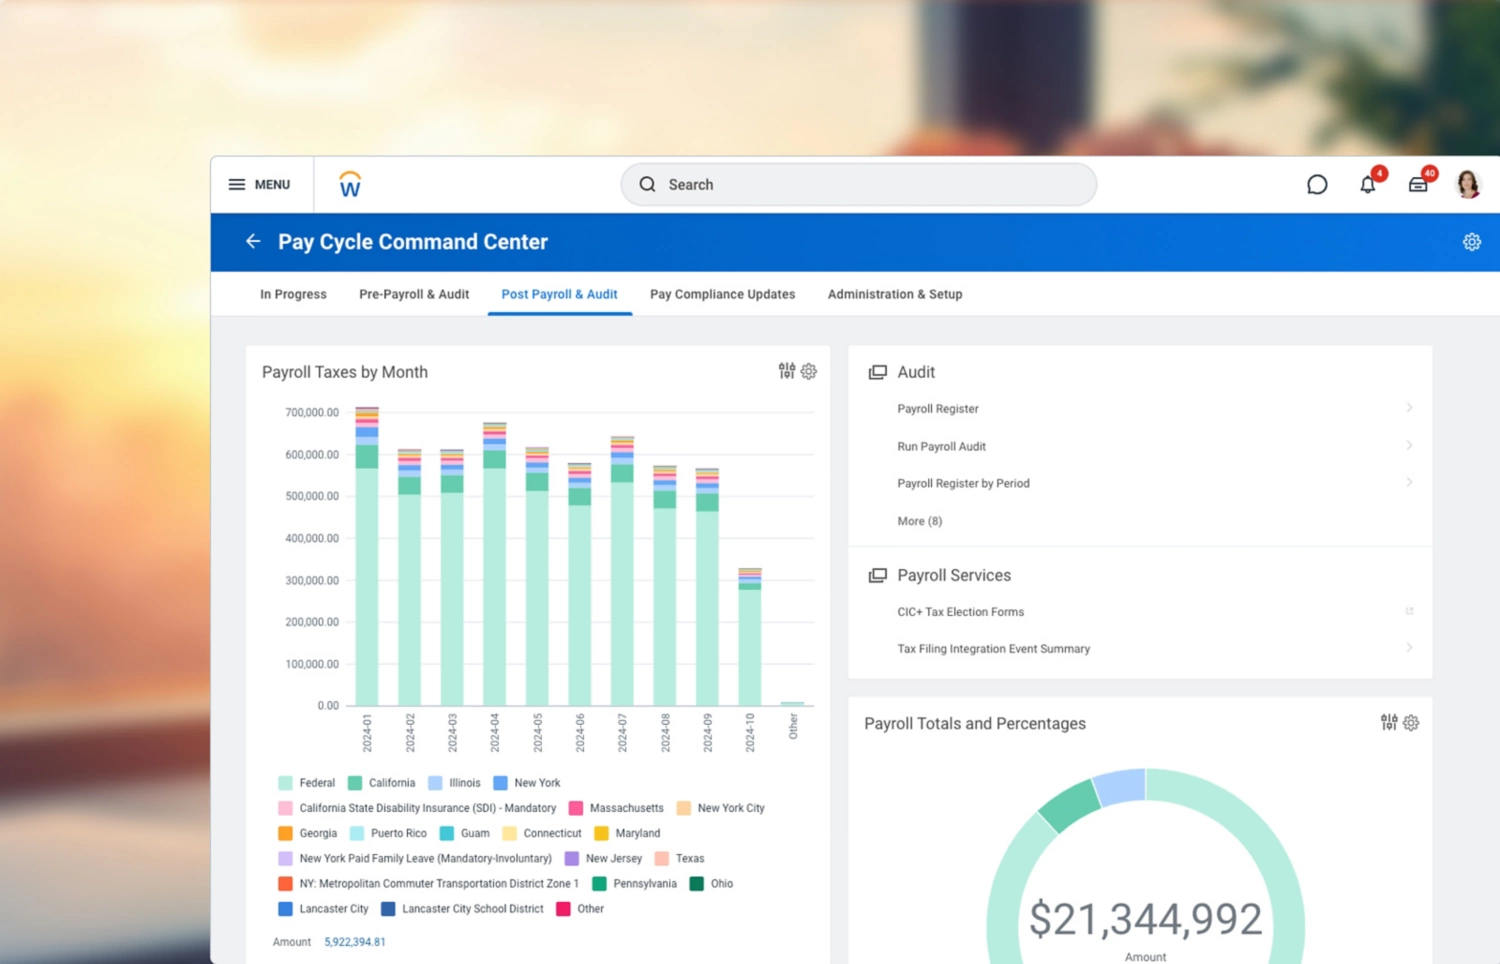1500x964 pixels.
Task: Click the filter icon on Payroll Taxes by Month
Action: (x=787, y=370)
